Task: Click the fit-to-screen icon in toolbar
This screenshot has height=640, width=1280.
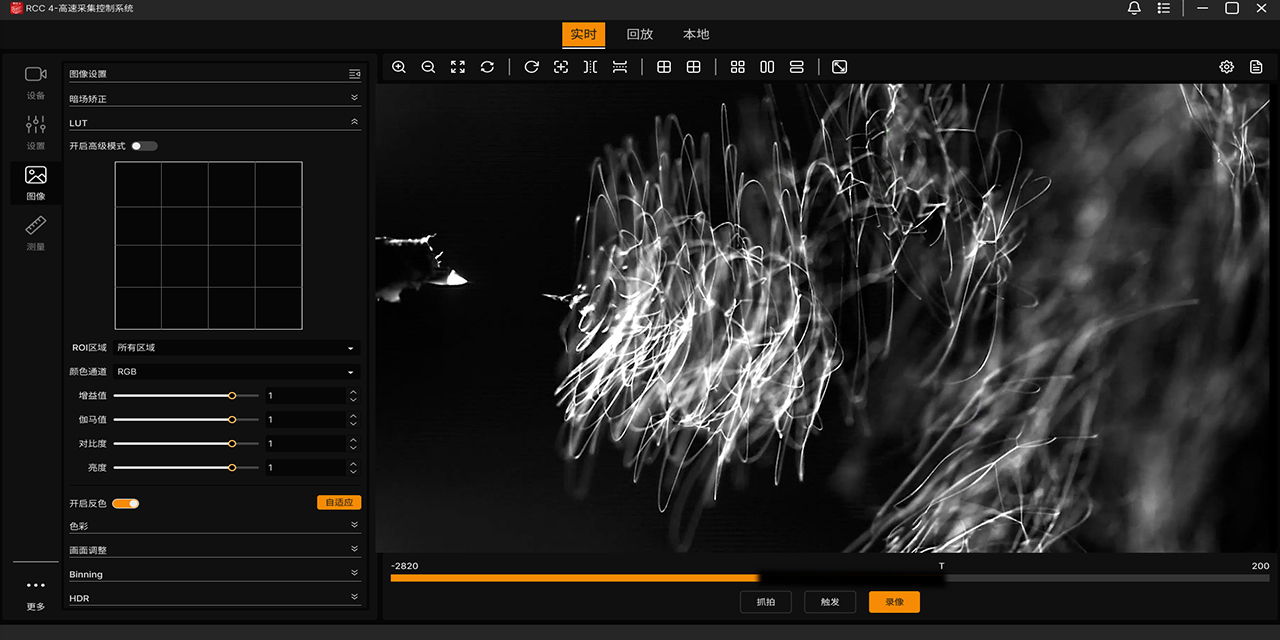Action: pyautogui.click(x=458, y=67)
